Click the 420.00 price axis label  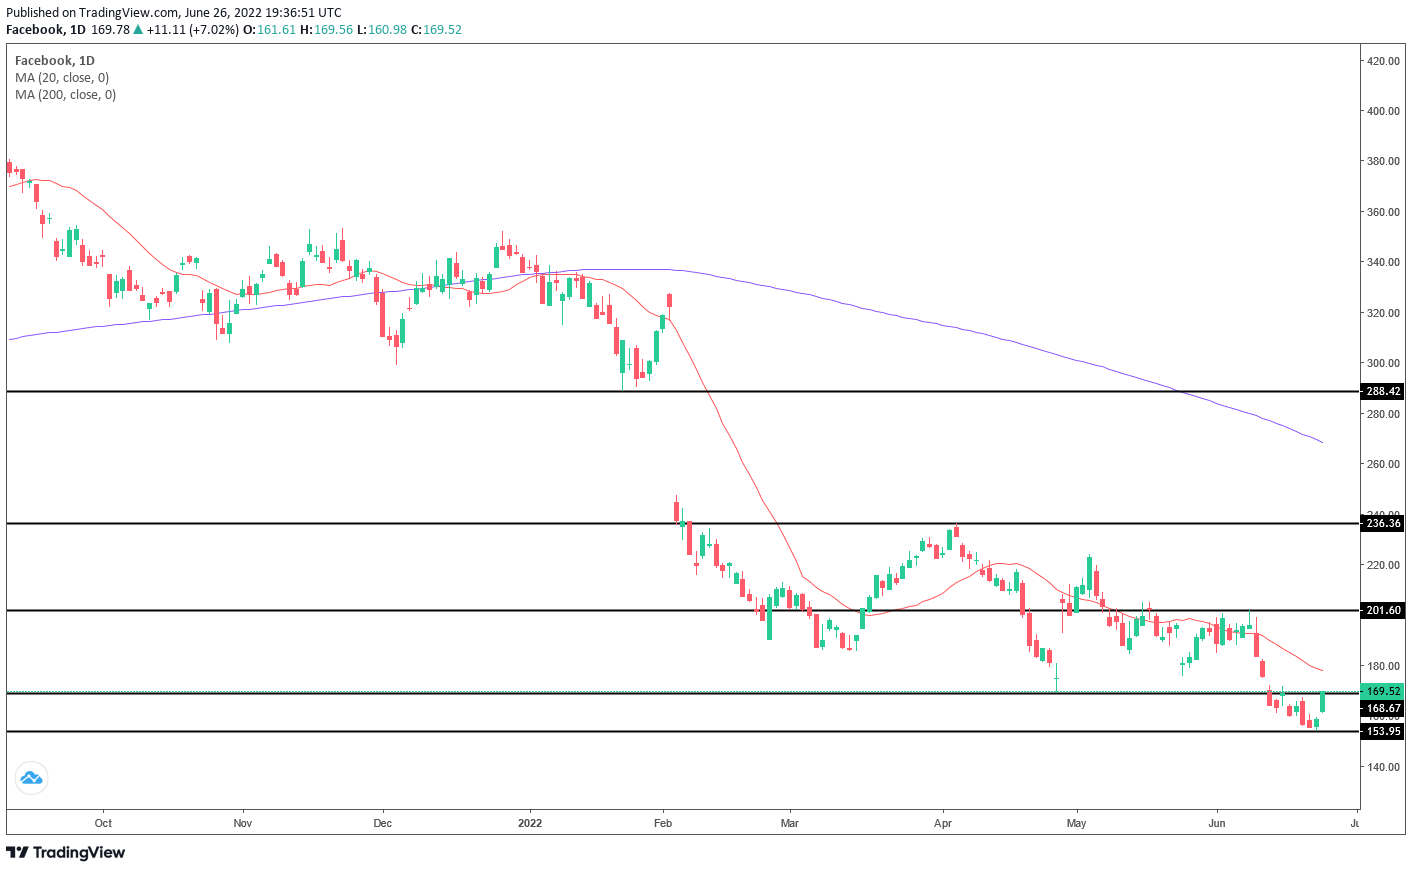coord(1384,61)
